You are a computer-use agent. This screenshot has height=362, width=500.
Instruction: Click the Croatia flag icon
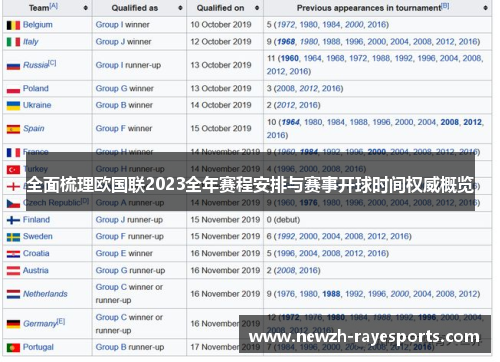coord(13,254)
